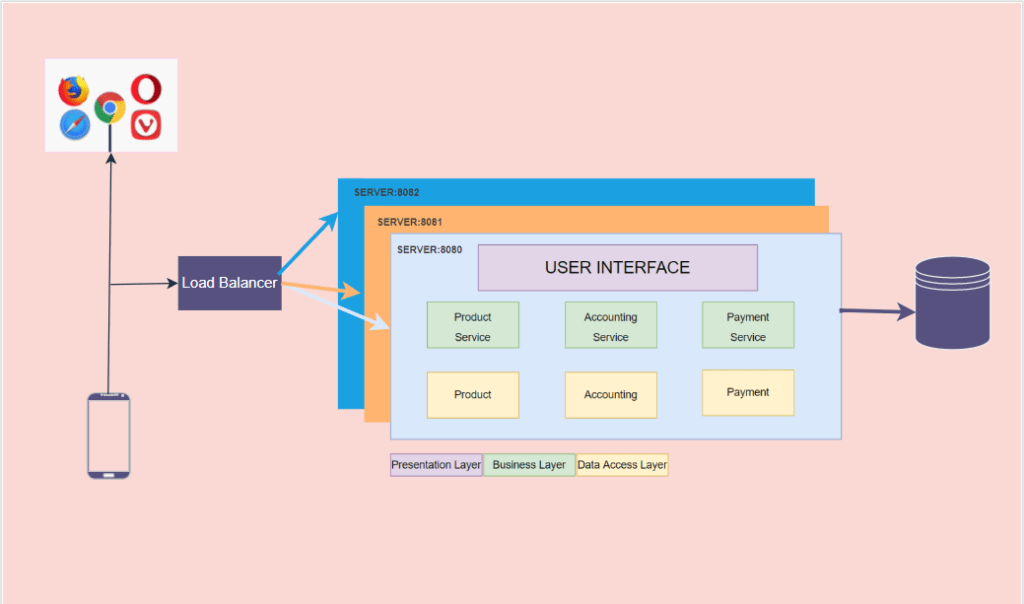Image resolution: width=1024 pixels, height=604 pixels.
Task: Select the yellow Accounting data box
Action: [x=610, y=394]
